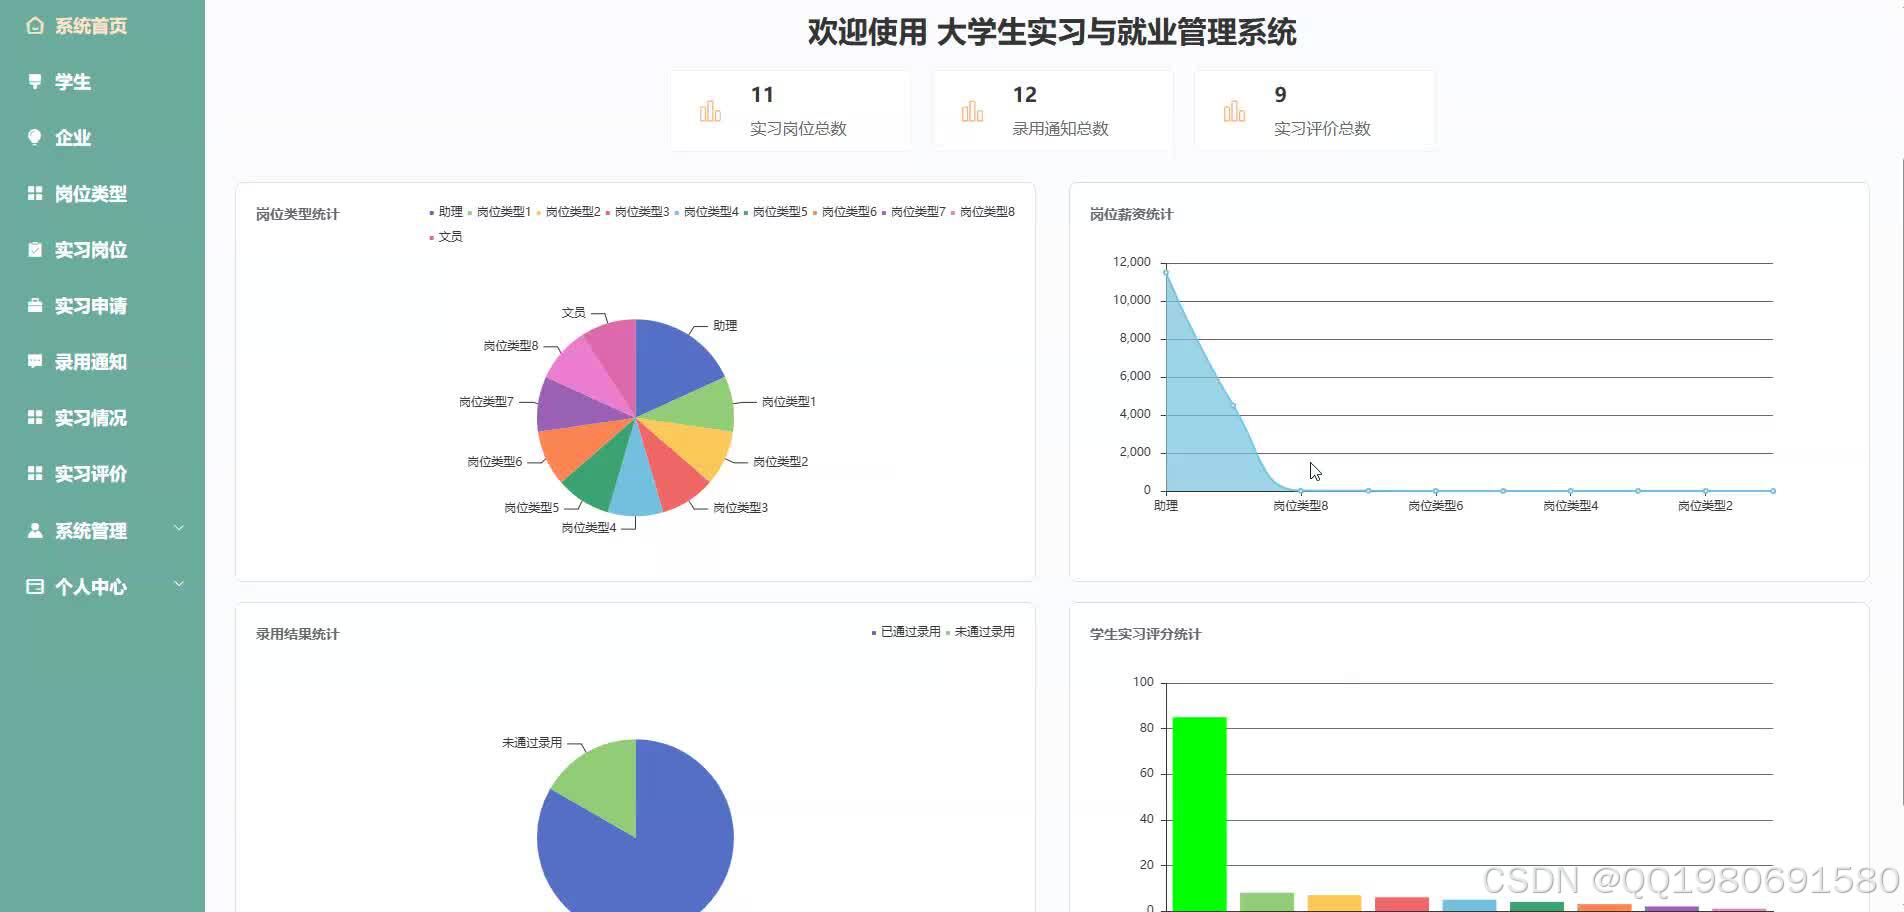Open 企业 via its sidebar icon
The height and width of the screenshot is (912, 1904).
pos(33,137)
